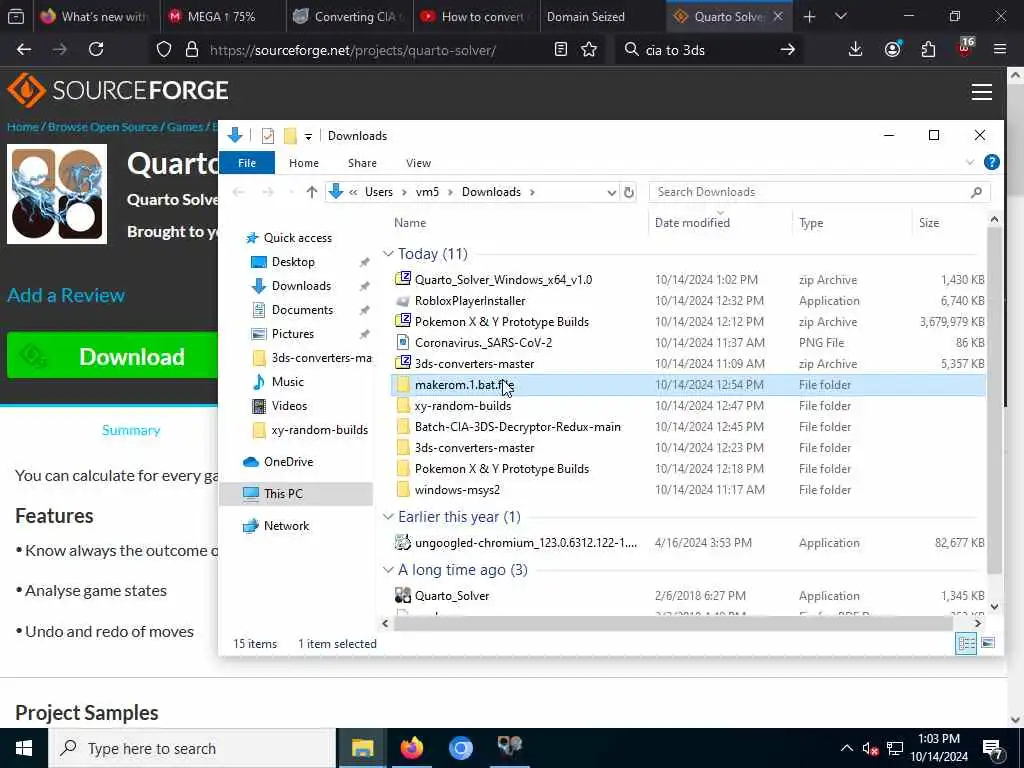
Task: Open SourceForge hamburger menu
Action: click(x=982, y=92)
